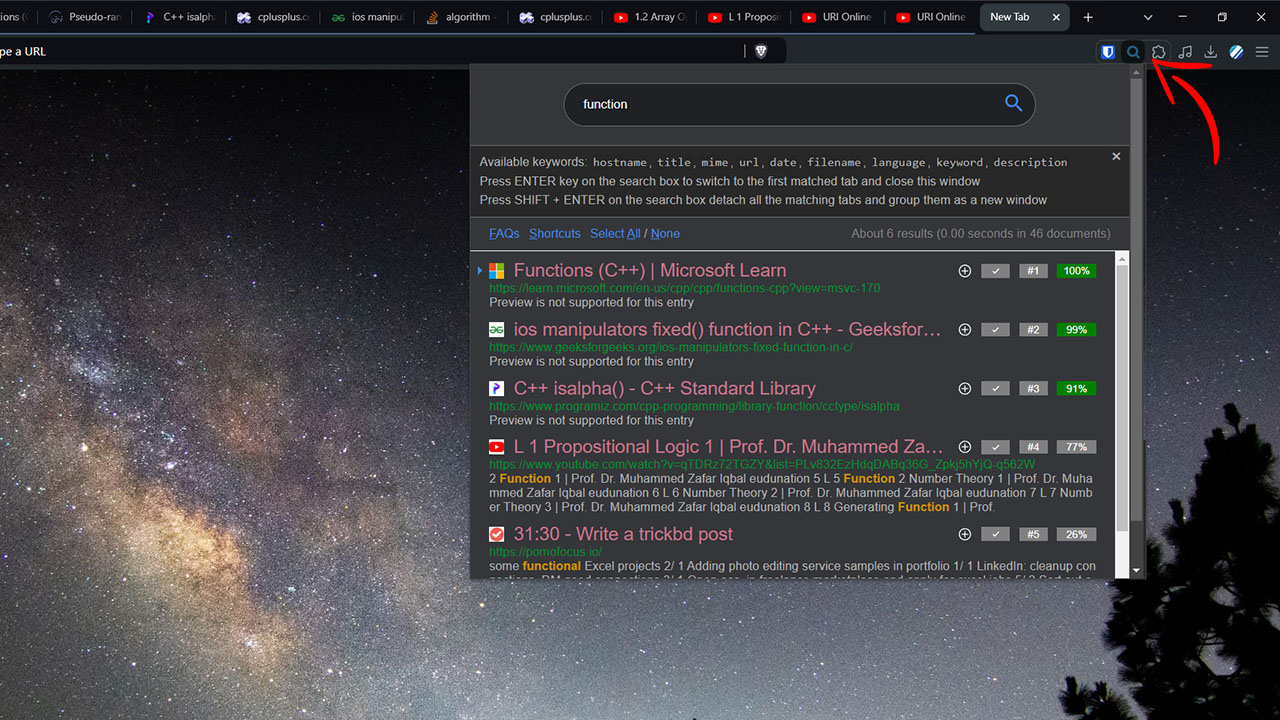Open the 'Shortcuts' link
This screenshot has height=720, width=1280.
[x=554, y=233]
